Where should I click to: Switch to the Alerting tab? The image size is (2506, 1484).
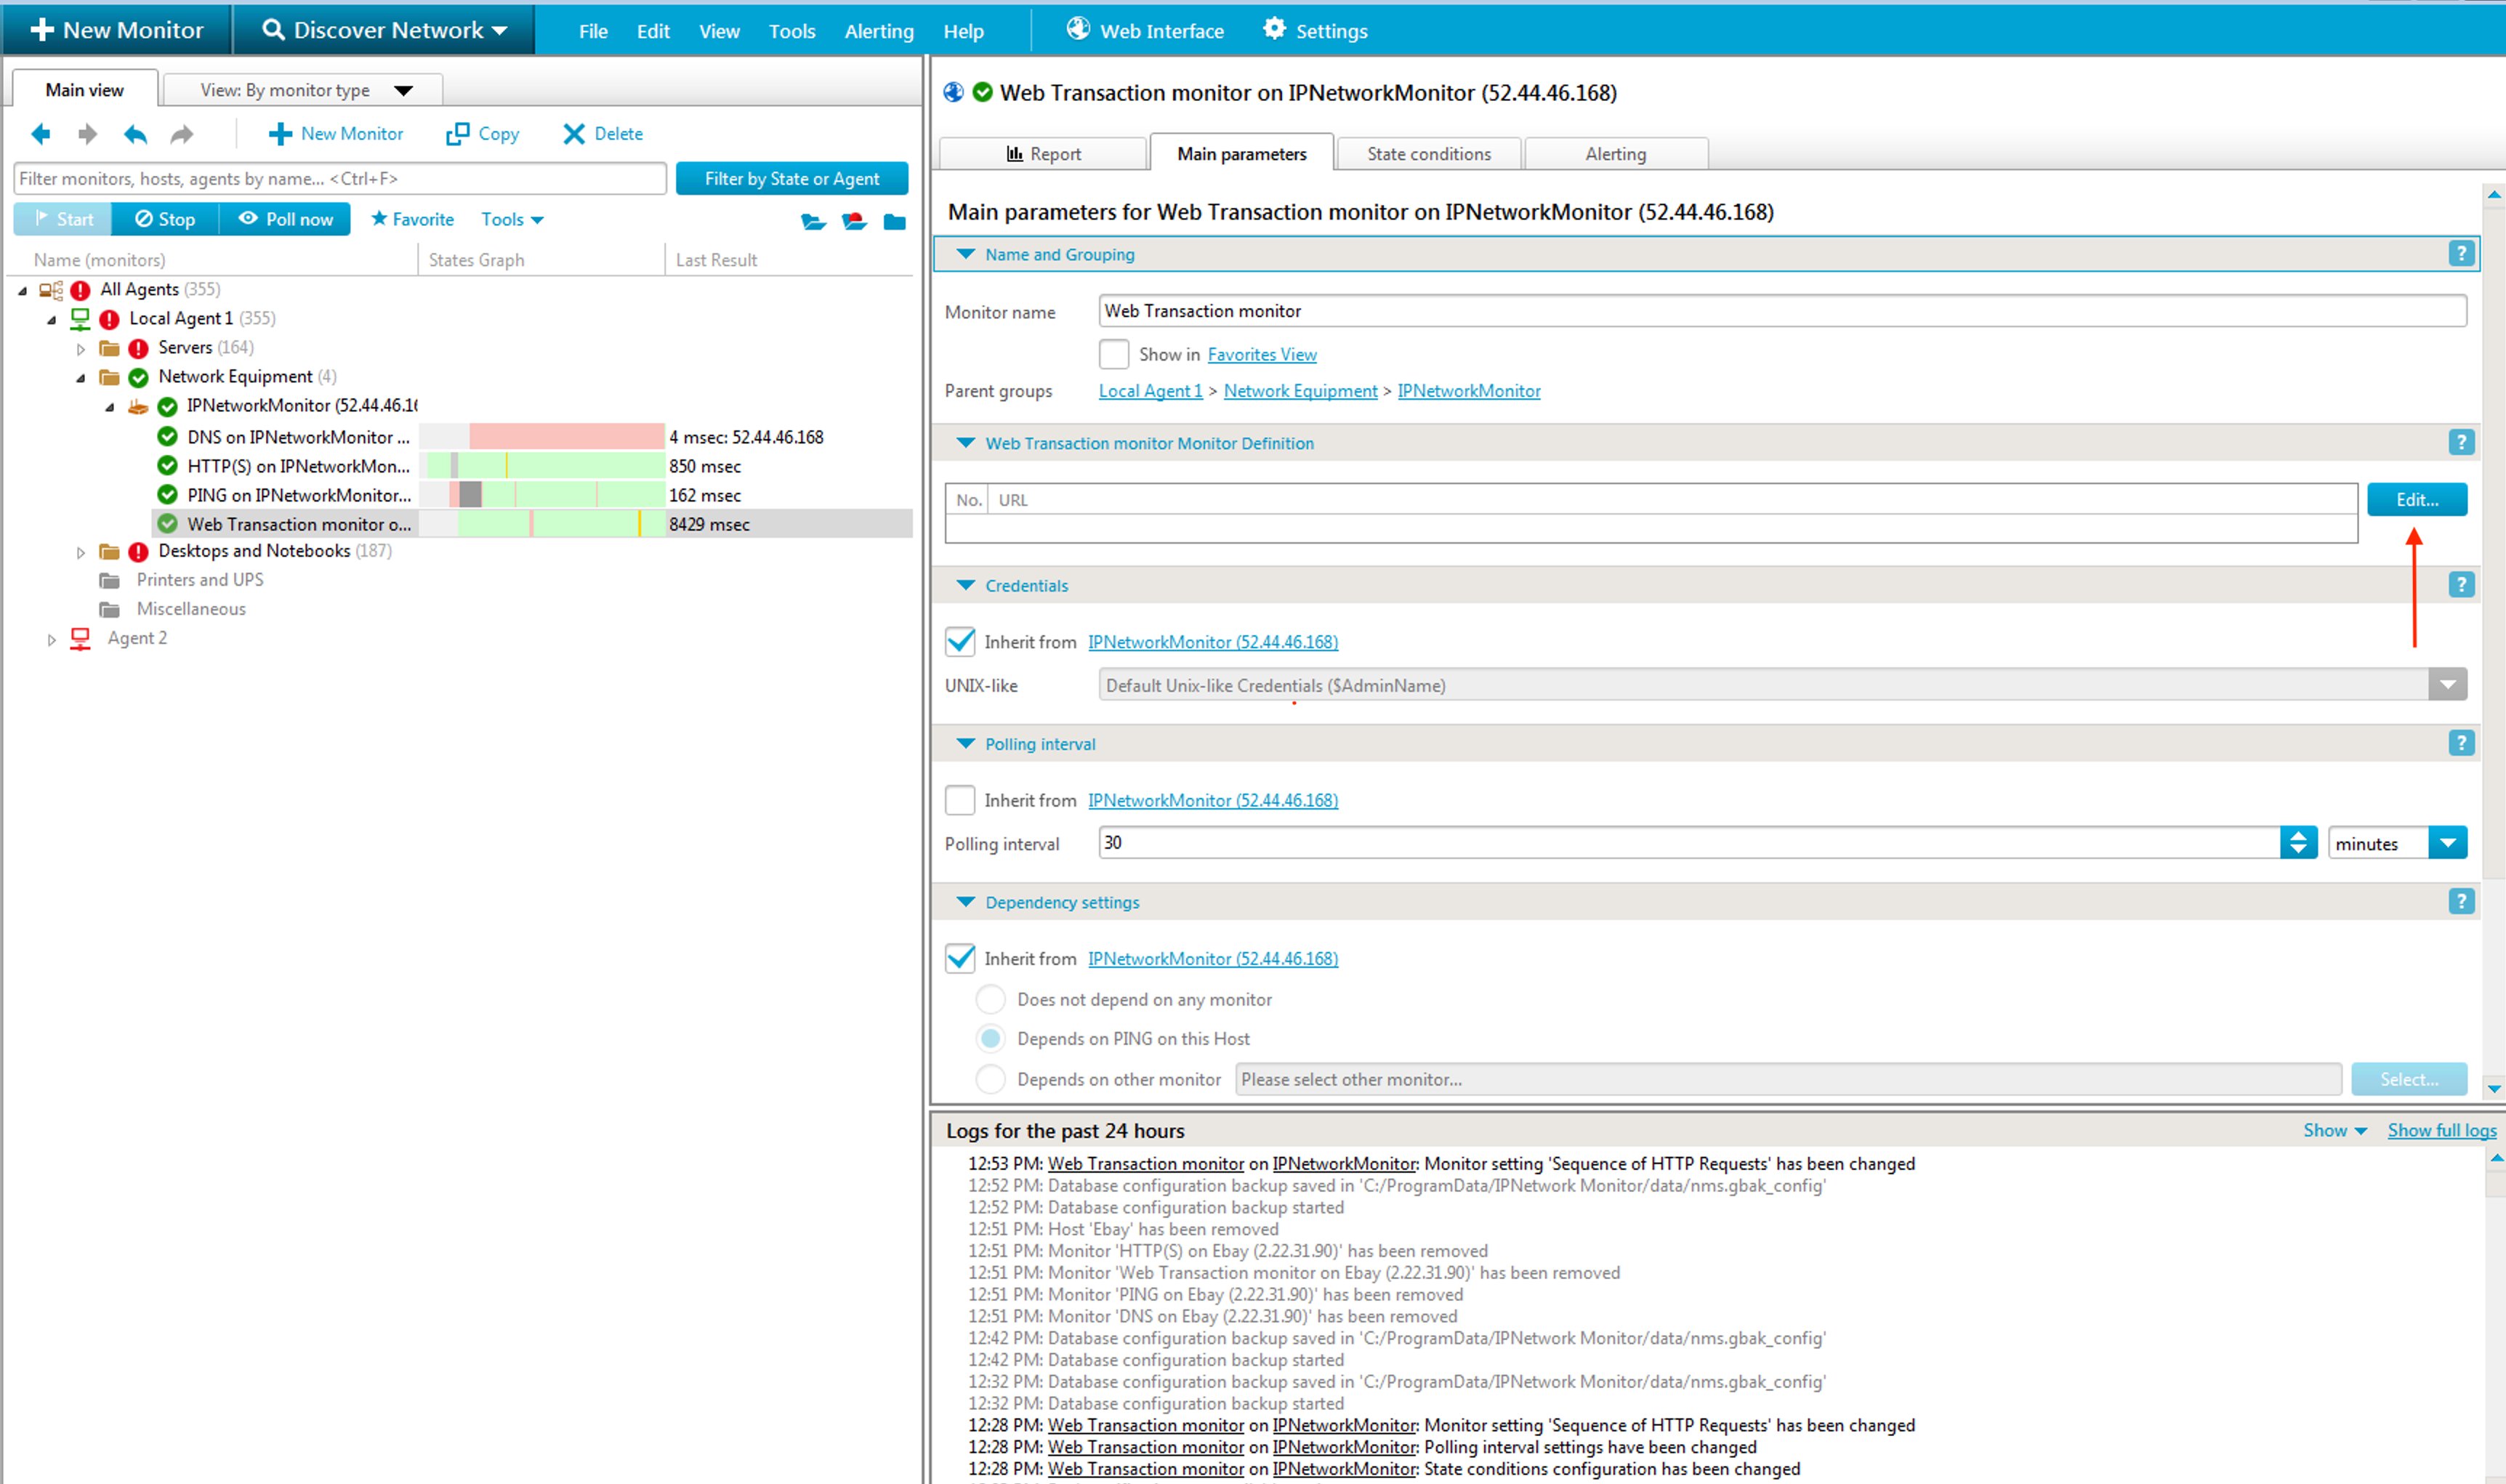[1615, 154]
